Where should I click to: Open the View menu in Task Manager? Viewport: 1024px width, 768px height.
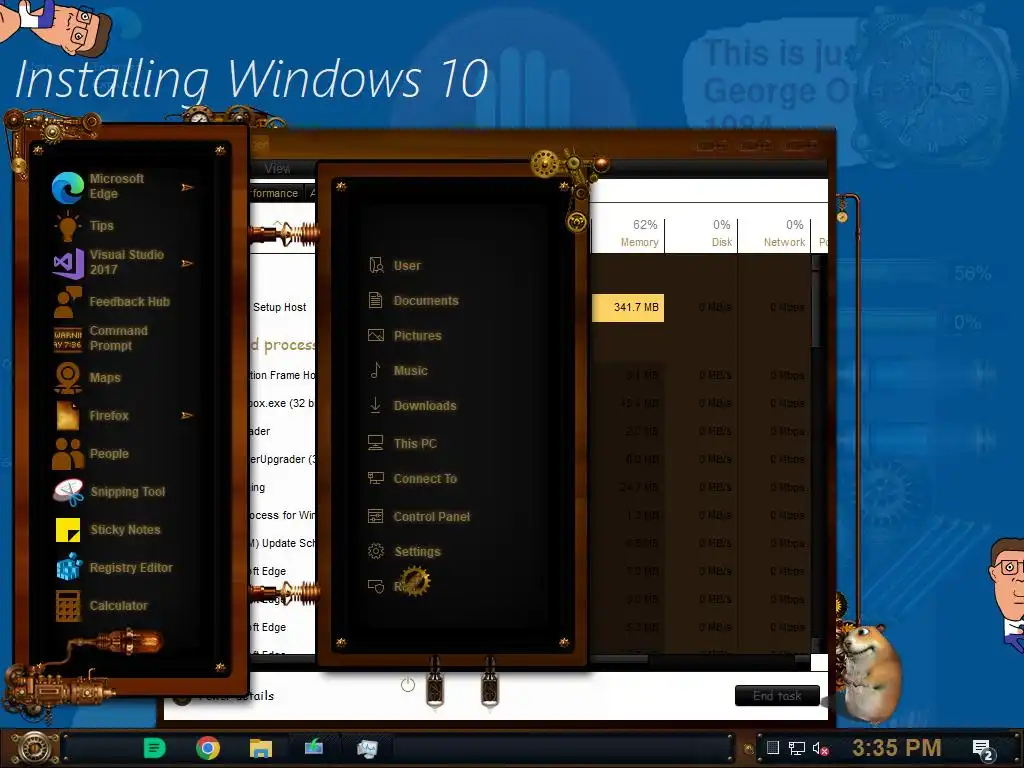(x=277, y=168)
